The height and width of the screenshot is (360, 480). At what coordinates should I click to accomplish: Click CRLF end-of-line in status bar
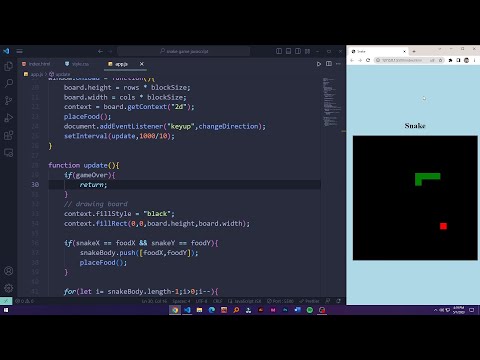click(217, 301)
